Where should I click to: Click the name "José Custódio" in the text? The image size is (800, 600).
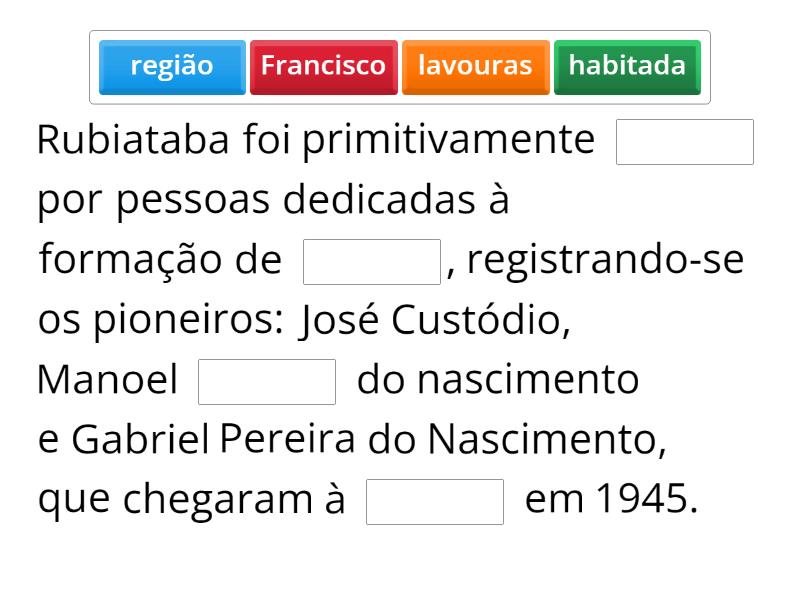tap(434, 321)
